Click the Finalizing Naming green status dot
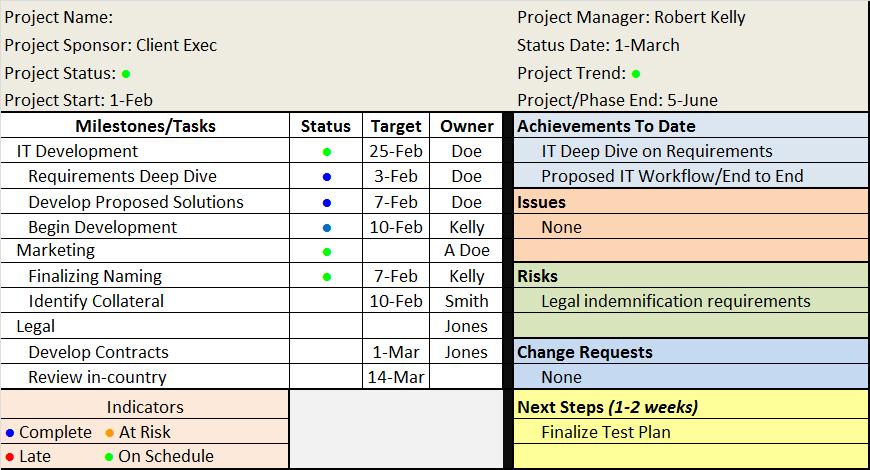The height and width of the screenshot is (470, 870). (327, 277)
